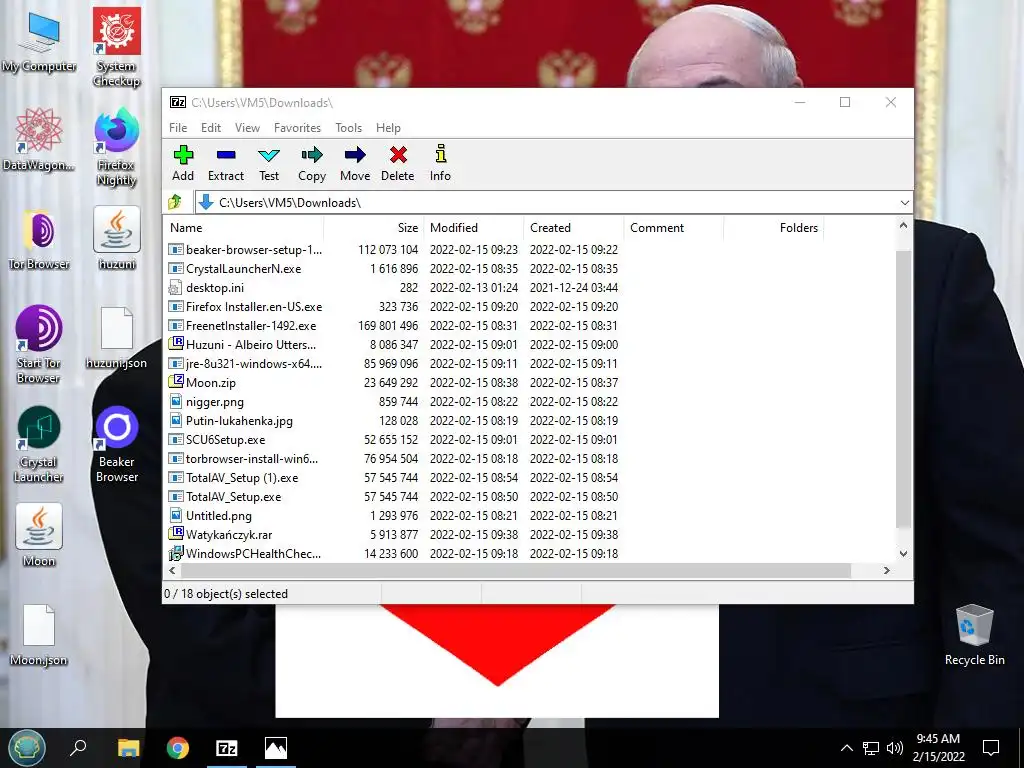Select Moon.json file on desktop
The image size is (1024, 768).
click(39, 635)
